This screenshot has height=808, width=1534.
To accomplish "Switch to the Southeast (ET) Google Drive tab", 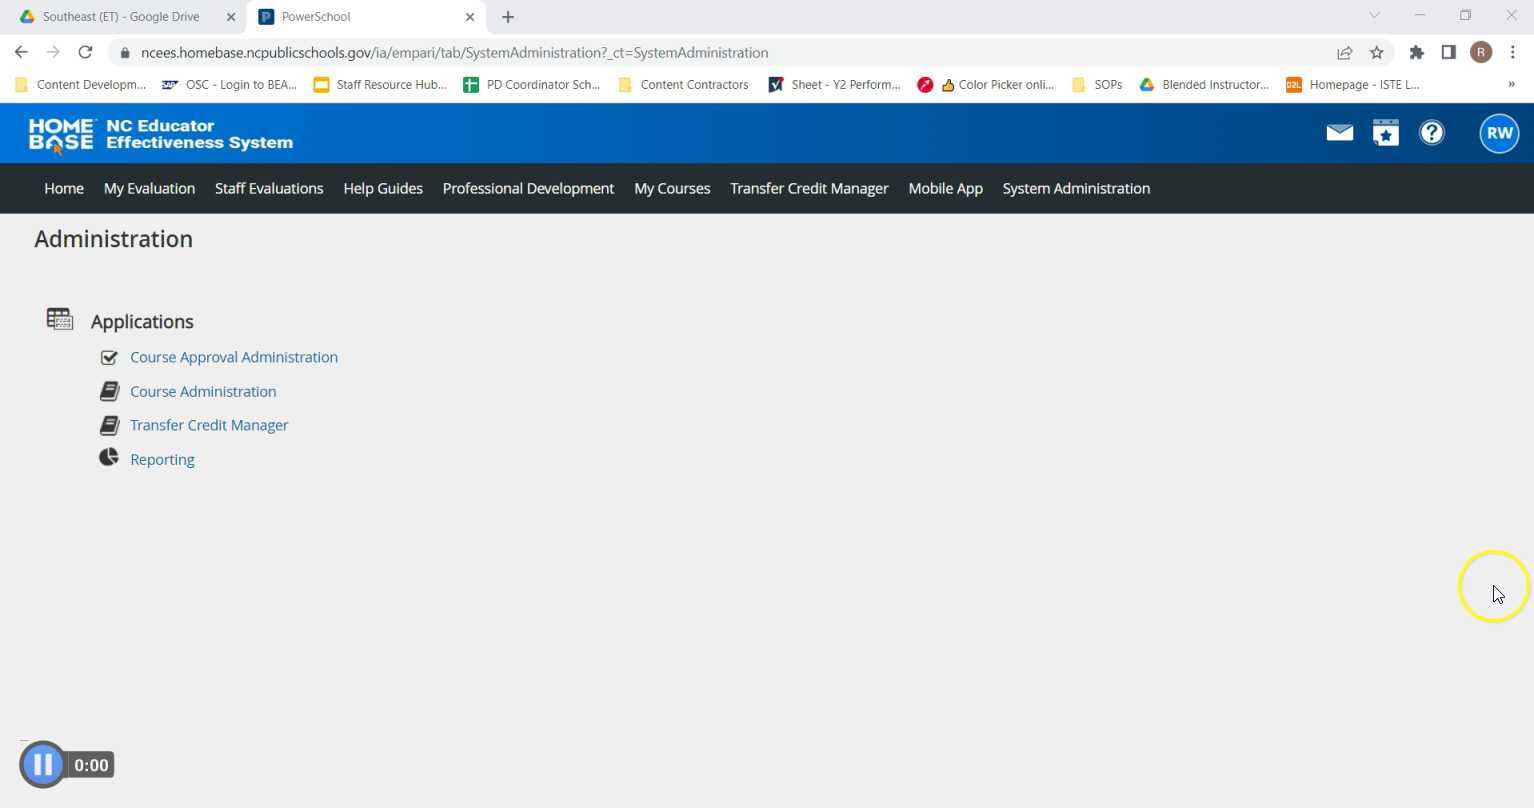I will tap(120, 17).
